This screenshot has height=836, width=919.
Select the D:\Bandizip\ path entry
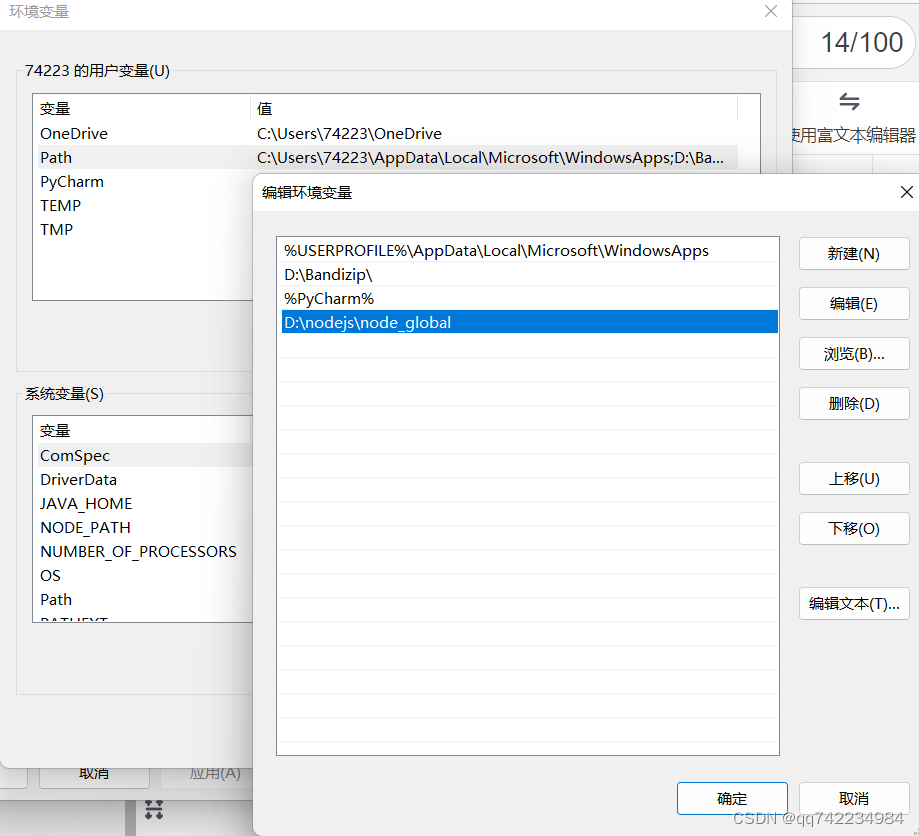(328, 274)
